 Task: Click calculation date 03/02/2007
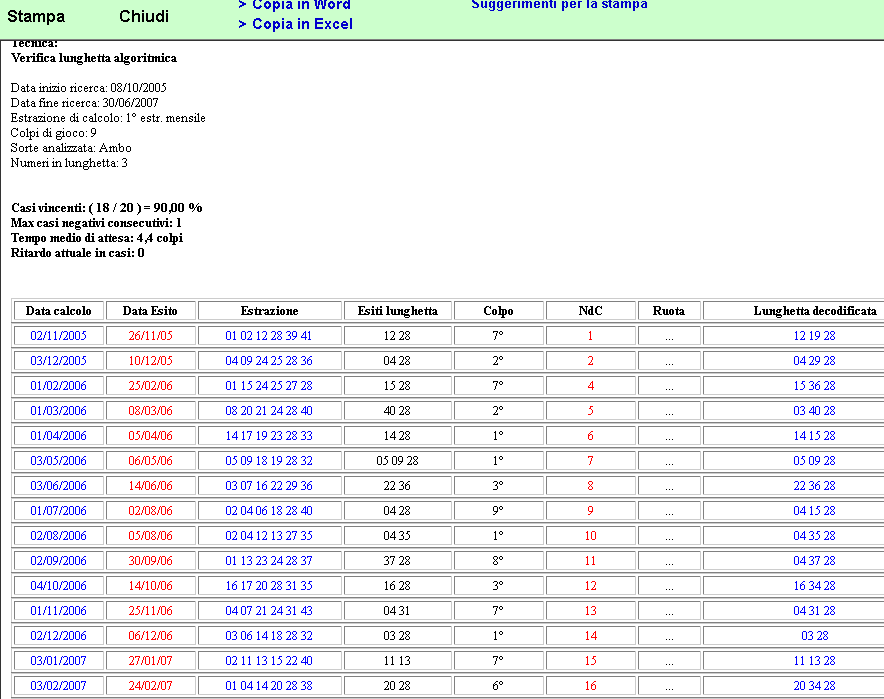[59, 685]
